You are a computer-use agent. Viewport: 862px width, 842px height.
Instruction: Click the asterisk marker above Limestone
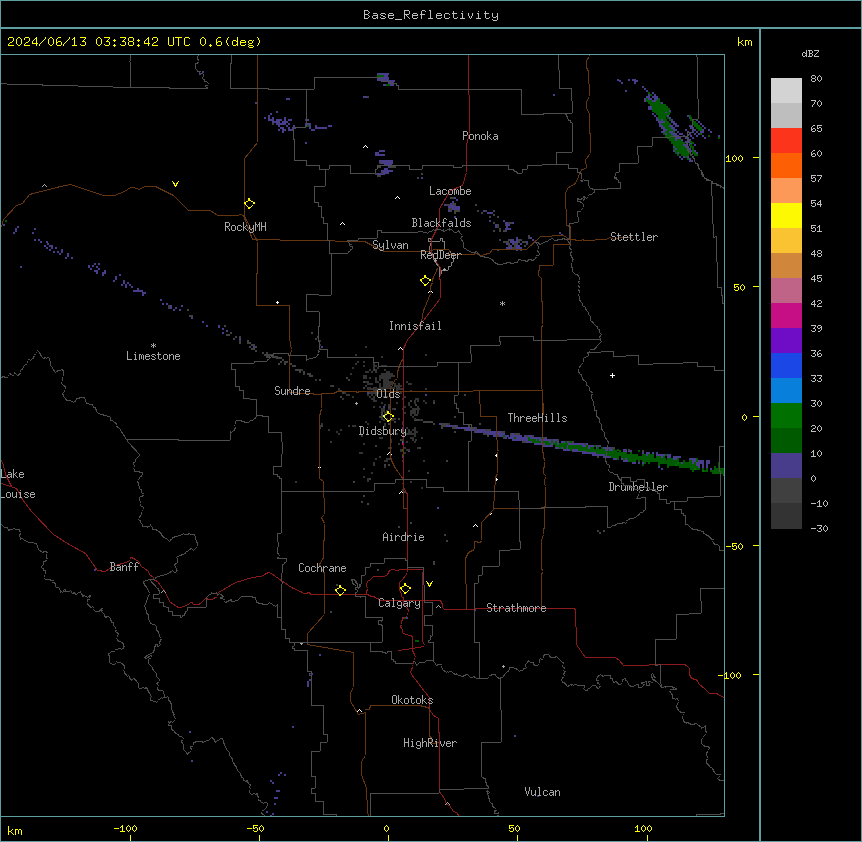(x=153, y=345)
